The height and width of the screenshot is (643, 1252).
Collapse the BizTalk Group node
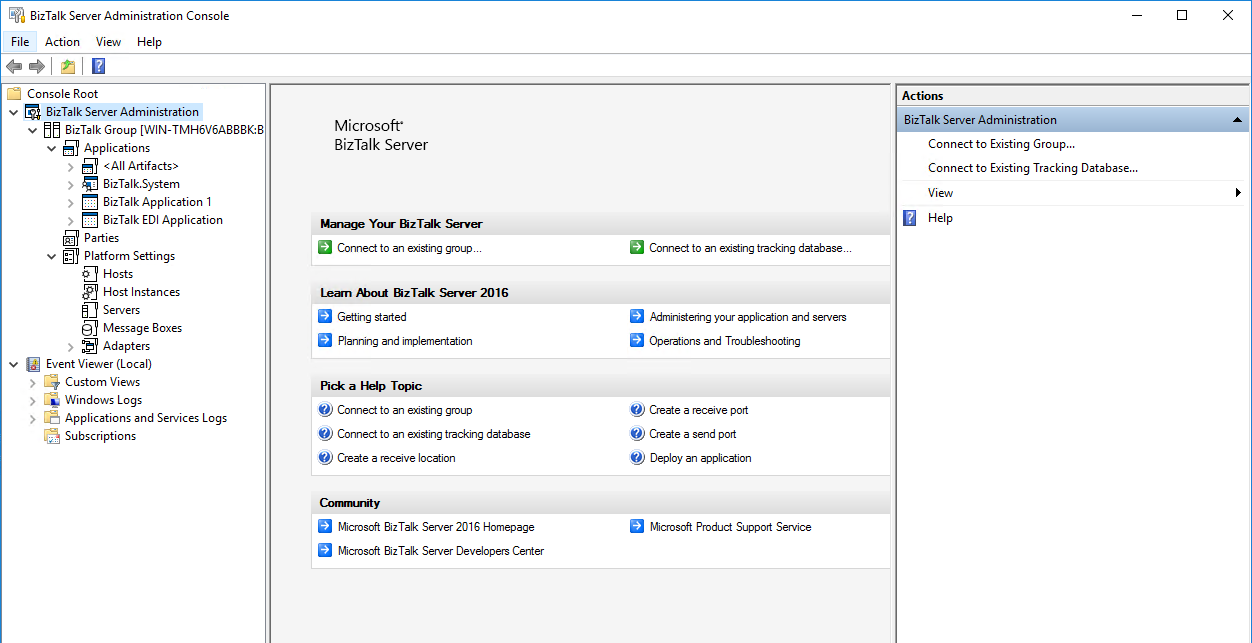pos(33,130)
